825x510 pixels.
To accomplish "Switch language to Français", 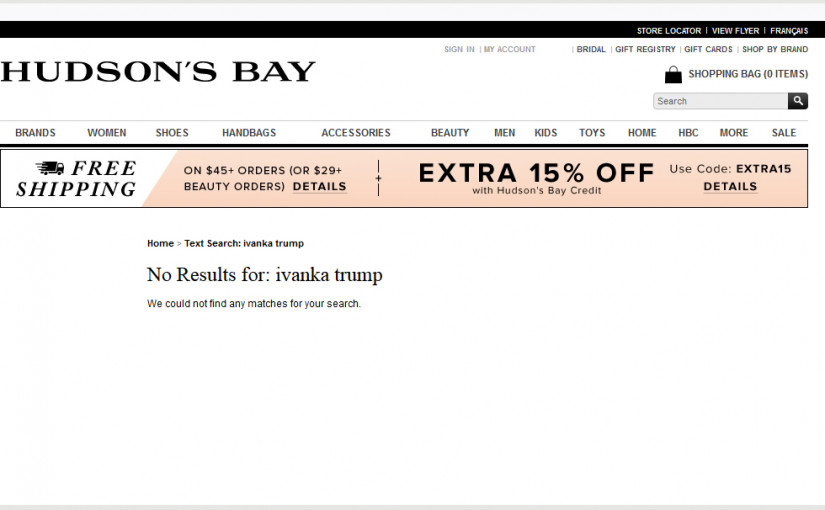I will coord(789,31).
